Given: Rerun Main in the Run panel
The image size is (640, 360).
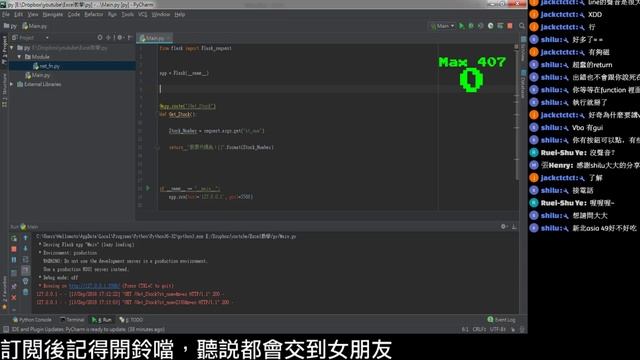Looking at the screenshot, I should (x=14, y=238).
